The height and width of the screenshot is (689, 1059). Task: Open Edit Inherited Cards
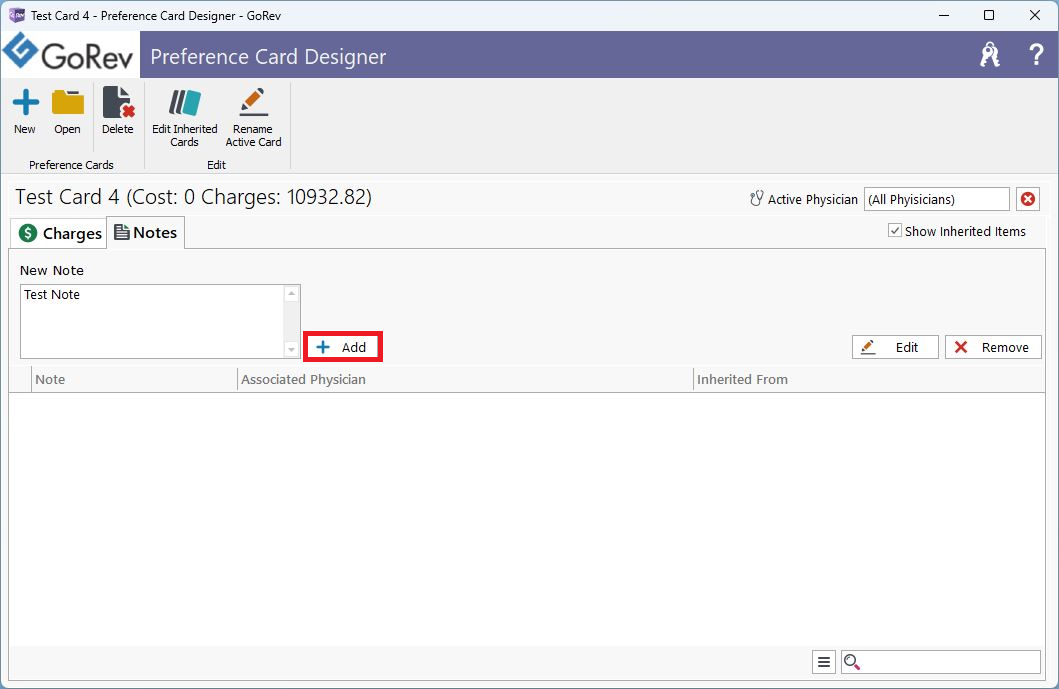(184, 118)
